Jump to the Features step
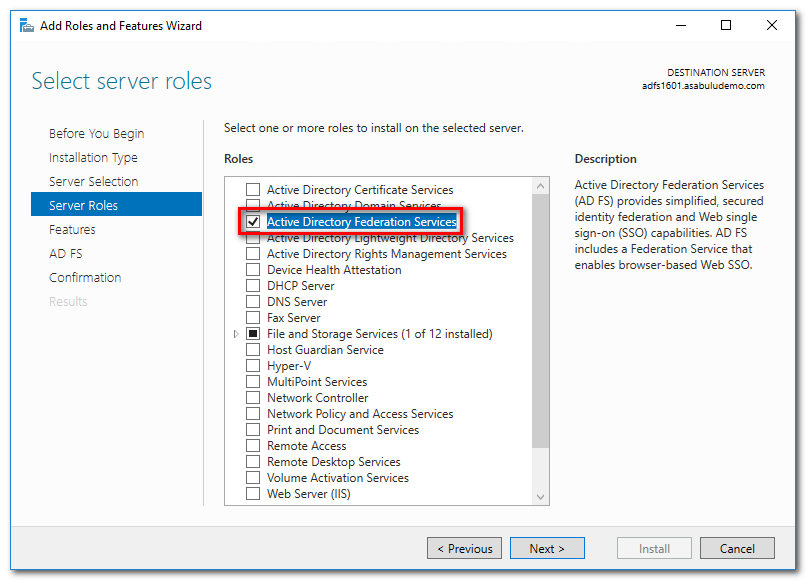This screenshot has height=581, width=807. point(72,230)
